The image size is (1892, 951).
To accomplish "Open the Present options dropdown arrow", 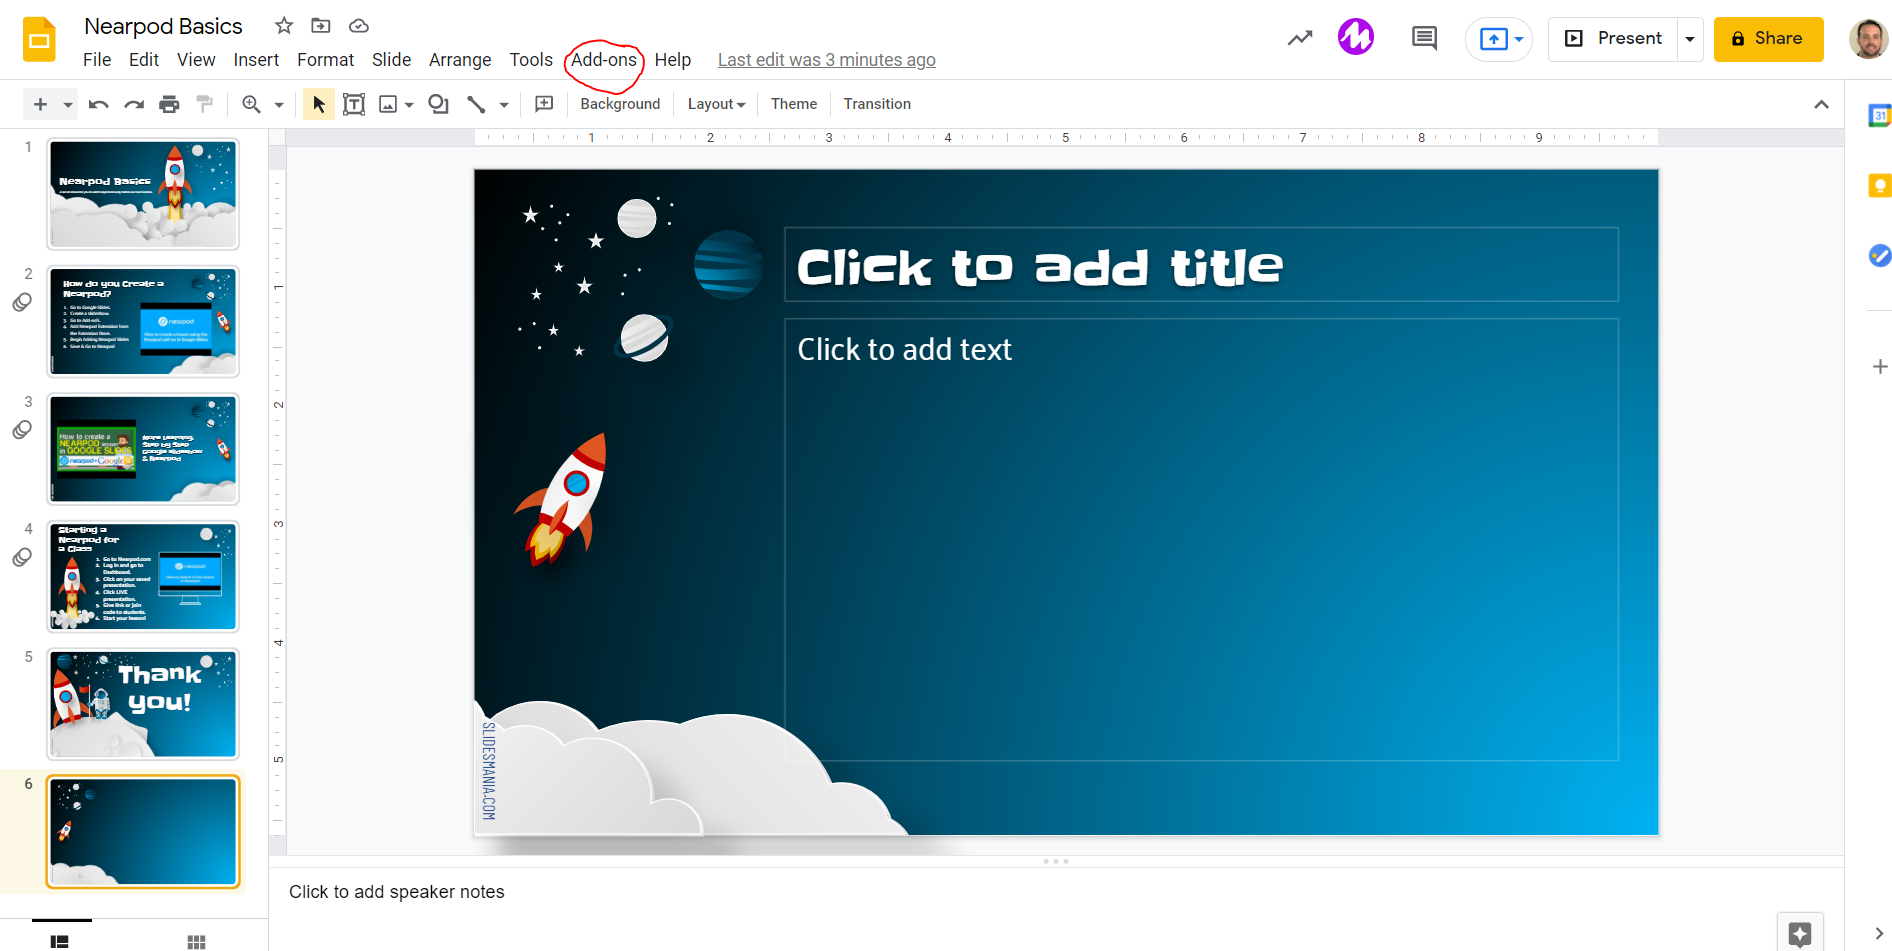I will coord(1690,39).
